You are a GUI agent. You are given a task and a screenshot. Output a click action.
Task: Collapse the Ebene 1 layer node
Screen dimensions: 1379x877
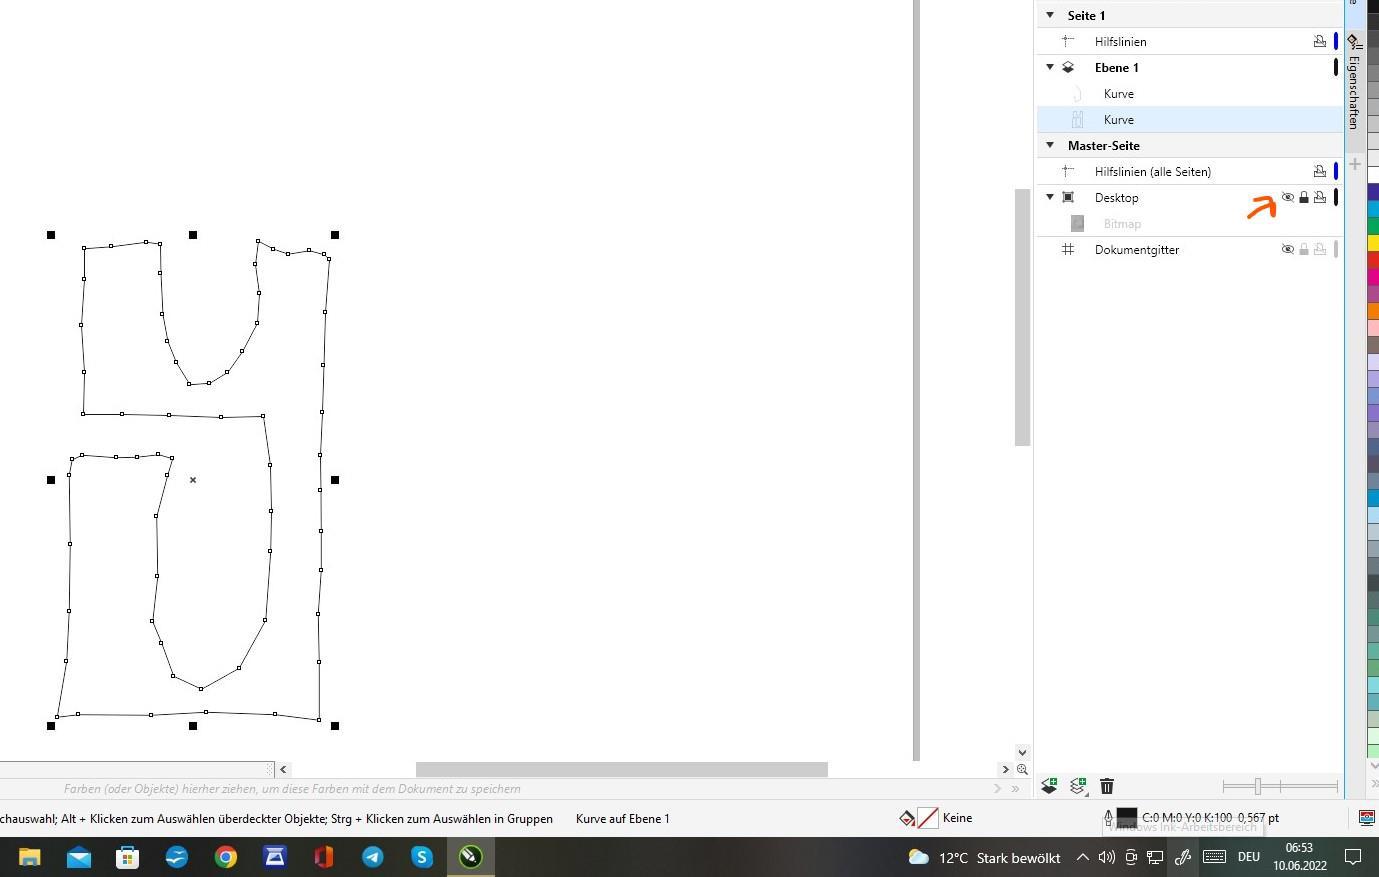pos(1050,67)
